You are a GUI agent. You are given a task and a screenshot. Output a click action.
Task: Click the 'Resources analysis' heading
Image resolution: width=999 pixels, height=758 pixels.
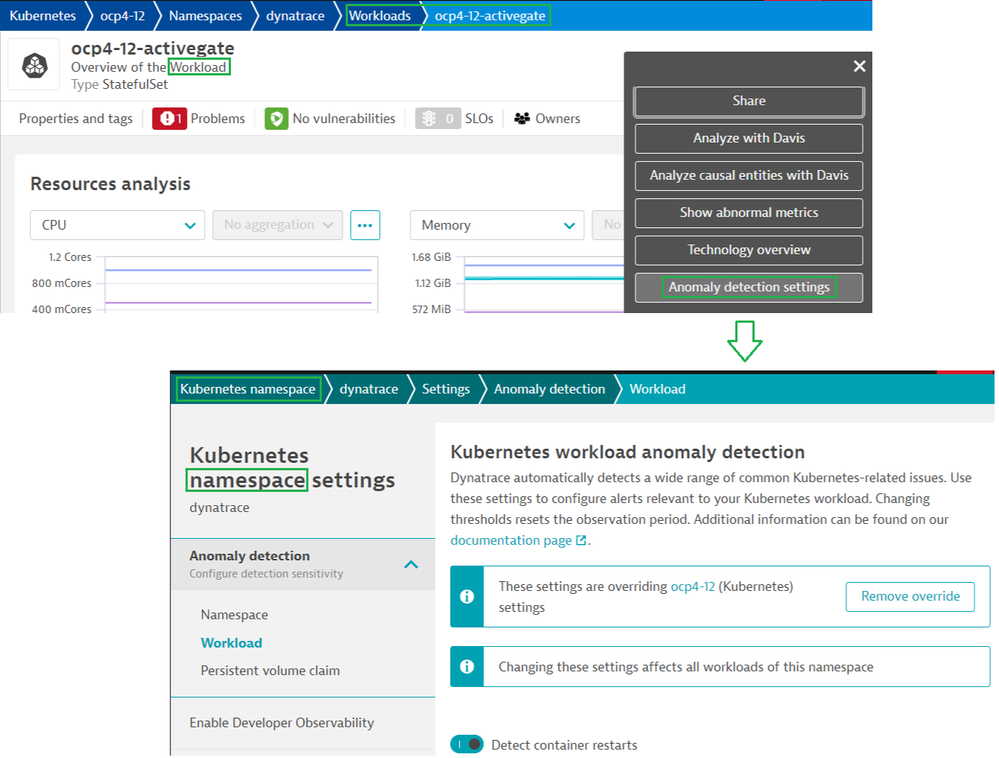click(x=110, y=184)
